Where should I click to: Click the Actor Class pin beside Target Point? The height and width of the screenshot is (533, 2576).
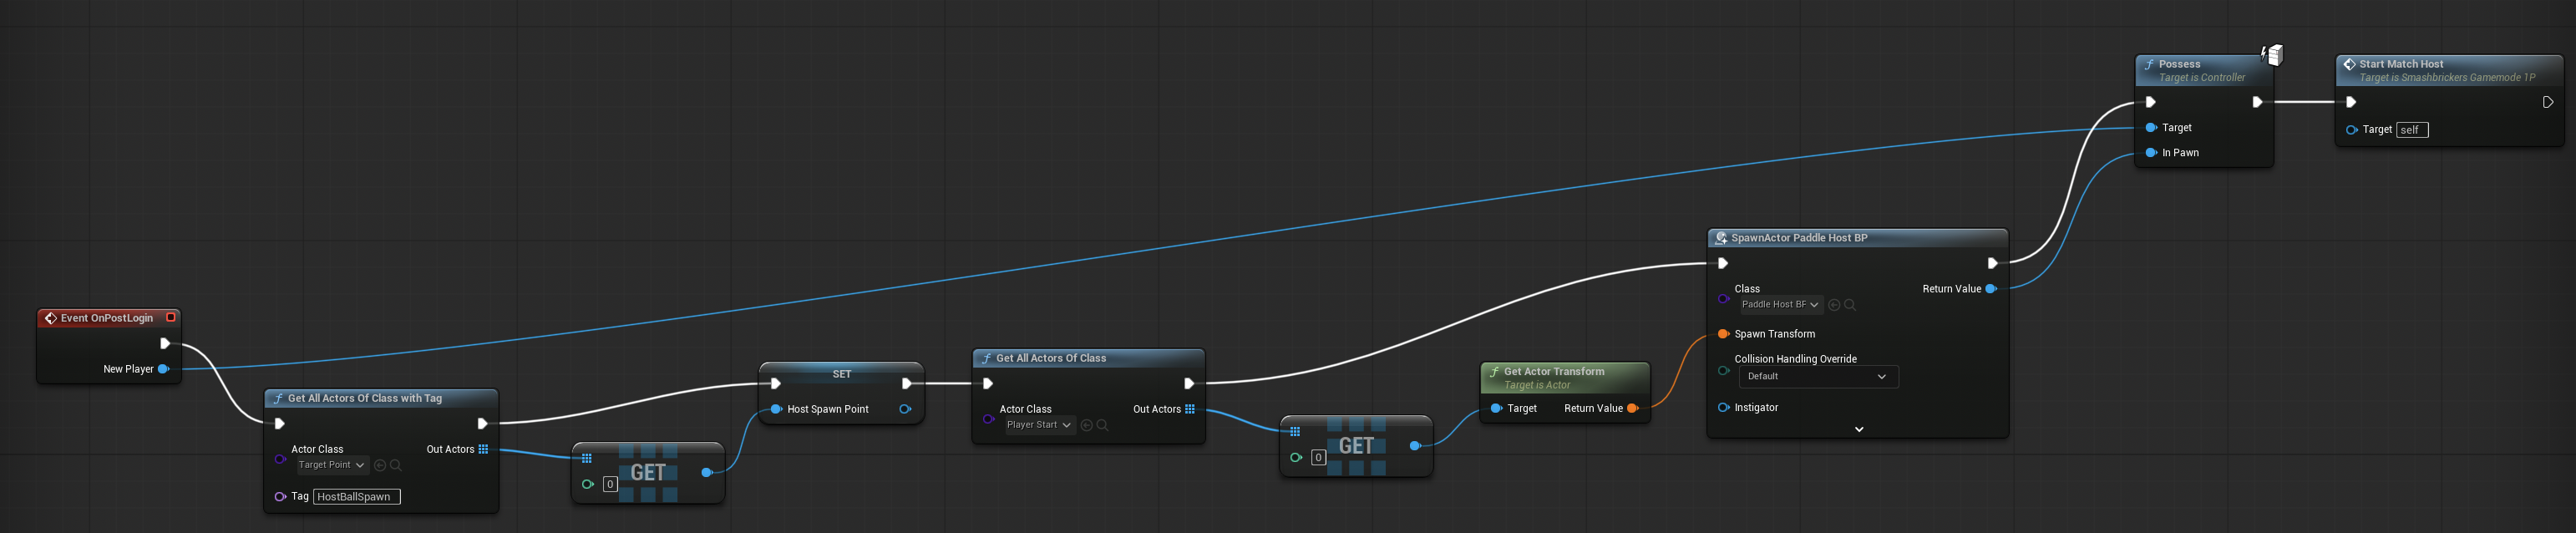tap(280, 460)
